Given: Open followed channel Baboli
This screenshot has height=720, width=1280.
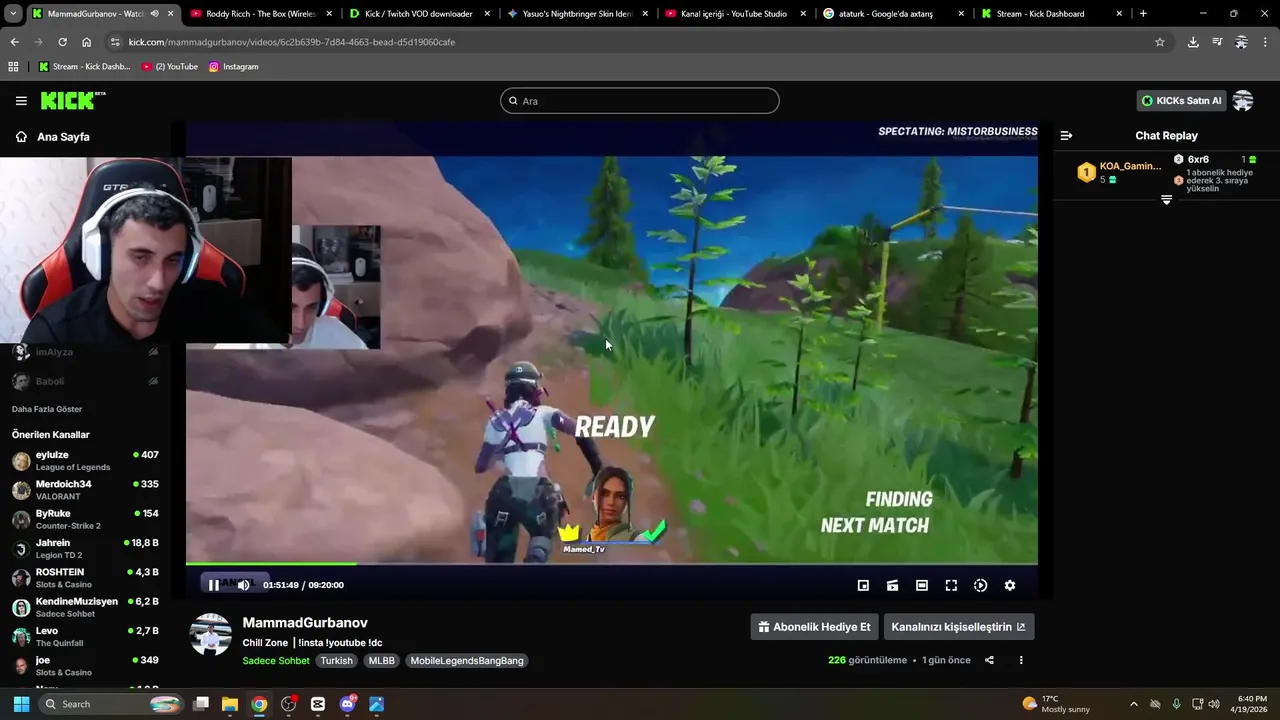Looking at the screenshot, I should pos(85,381).
